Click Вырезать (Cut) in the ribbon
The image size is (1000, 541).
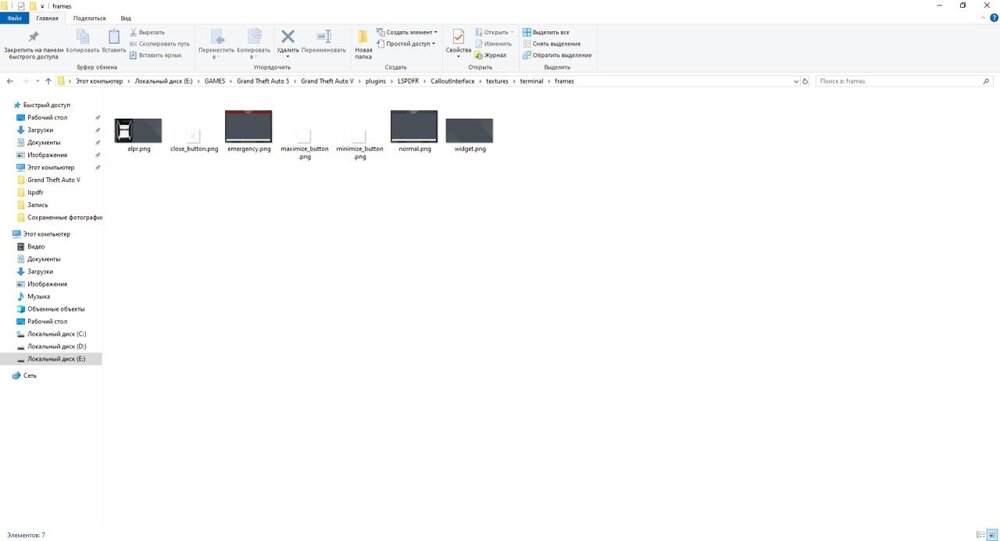tap(147, 32)
